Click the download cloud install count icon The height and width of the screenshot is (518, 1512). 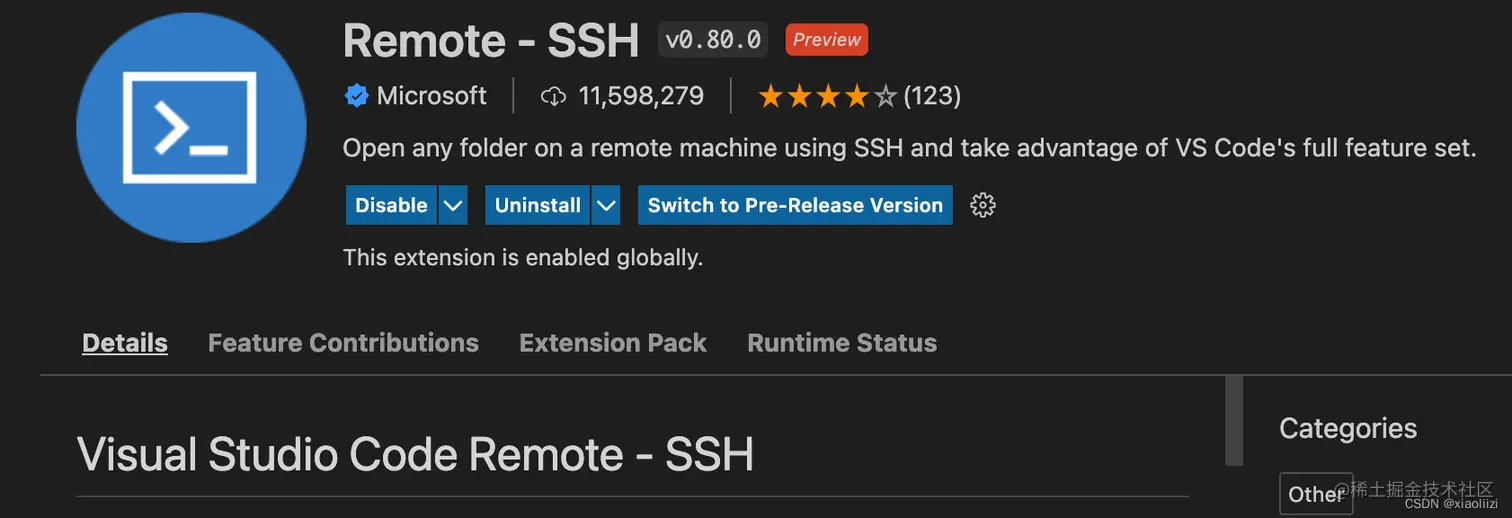point(553,96)
